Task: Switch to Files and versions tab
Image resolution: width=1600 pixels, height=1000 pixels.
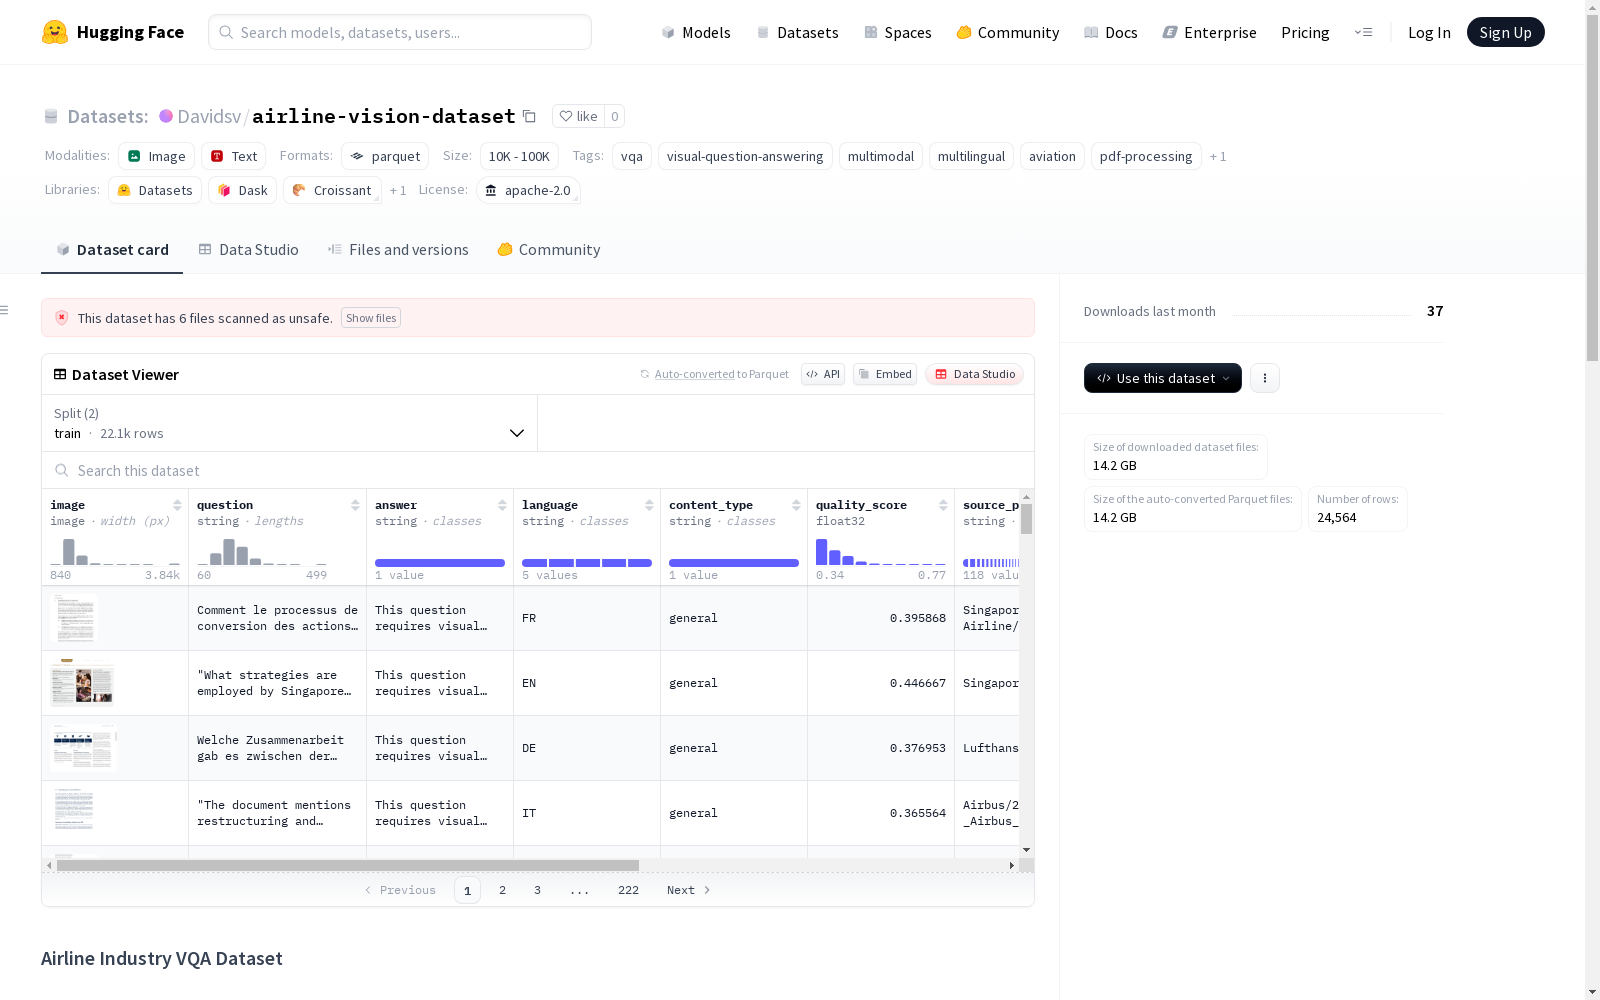Action: [398, 250]
